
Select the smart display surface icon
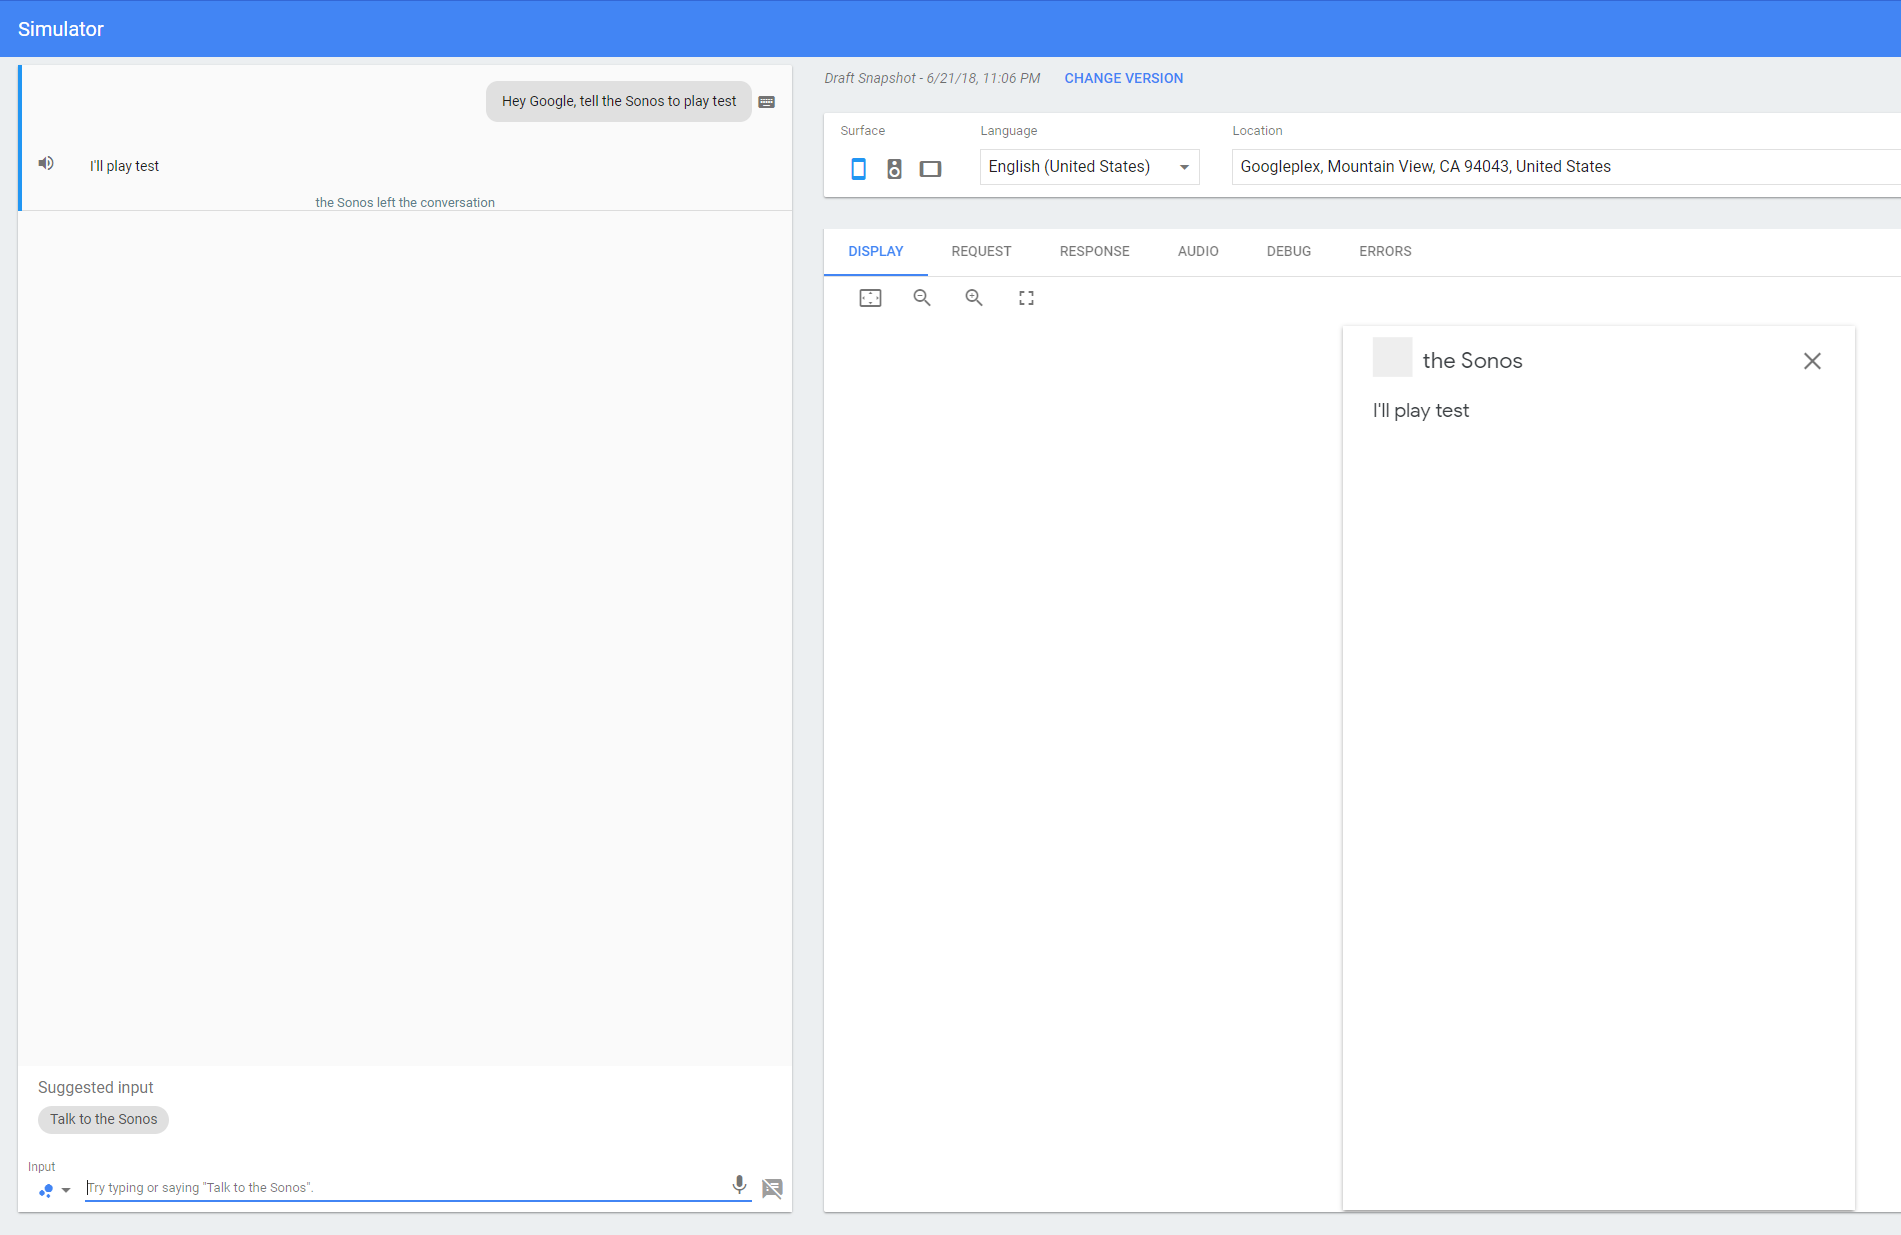click(x=930, y=169)
